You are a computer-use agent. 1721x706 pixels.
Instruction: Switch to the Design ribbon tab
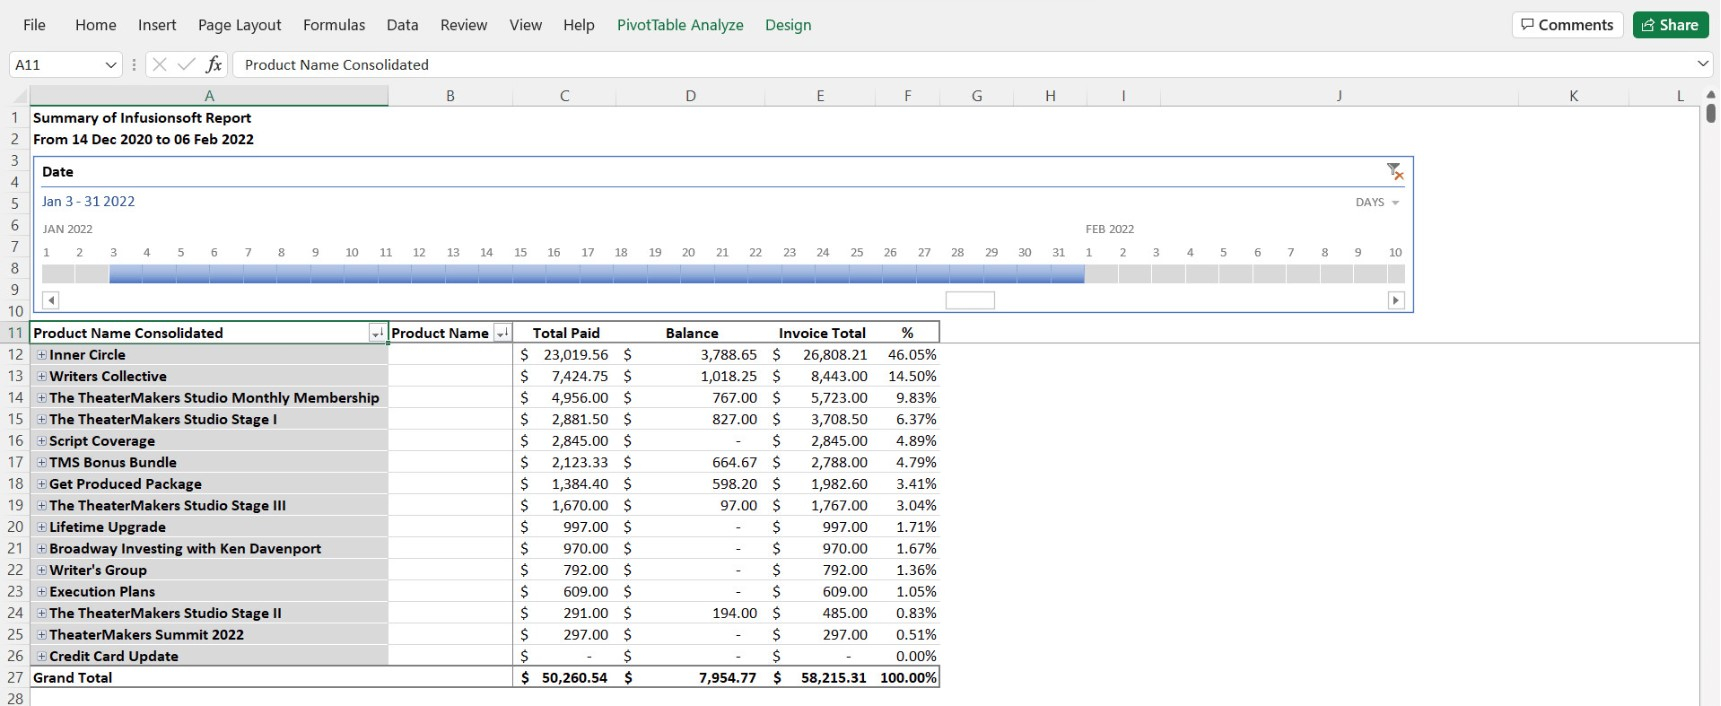[788, 25]
